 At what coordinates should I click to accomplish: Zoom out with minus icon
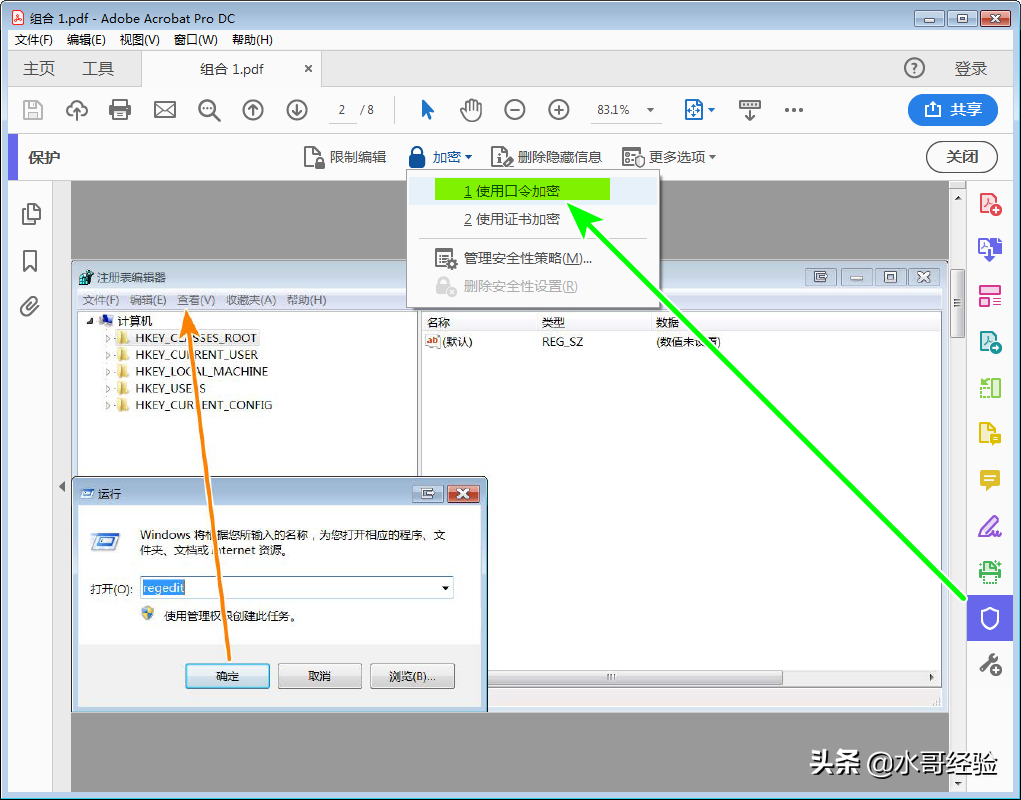pos(514,110)
